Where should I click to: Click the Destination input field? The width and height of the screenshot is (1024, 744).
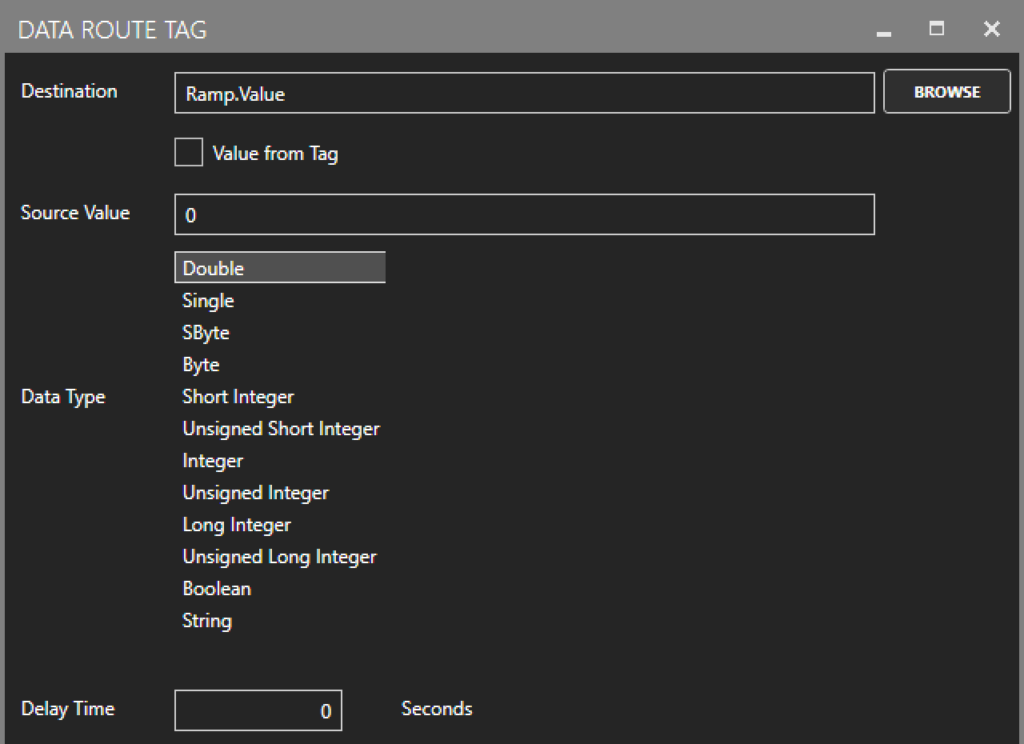[524, 93]
